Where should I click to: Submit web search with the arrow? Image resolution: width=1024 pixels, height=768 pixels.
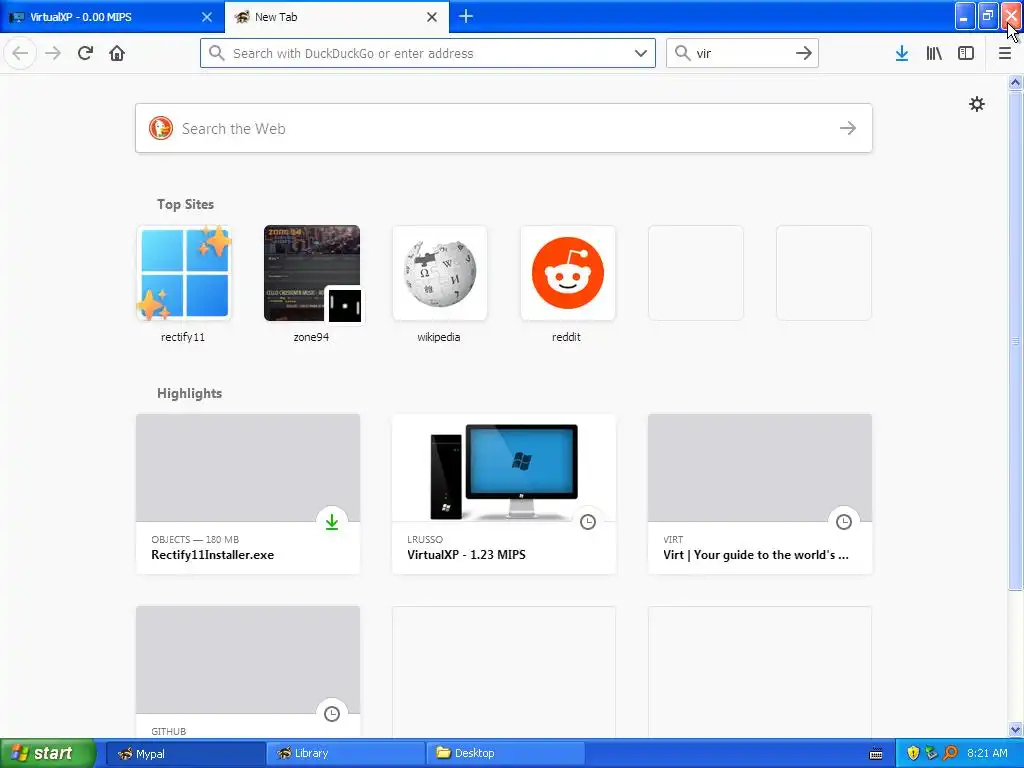pos(848,128)
